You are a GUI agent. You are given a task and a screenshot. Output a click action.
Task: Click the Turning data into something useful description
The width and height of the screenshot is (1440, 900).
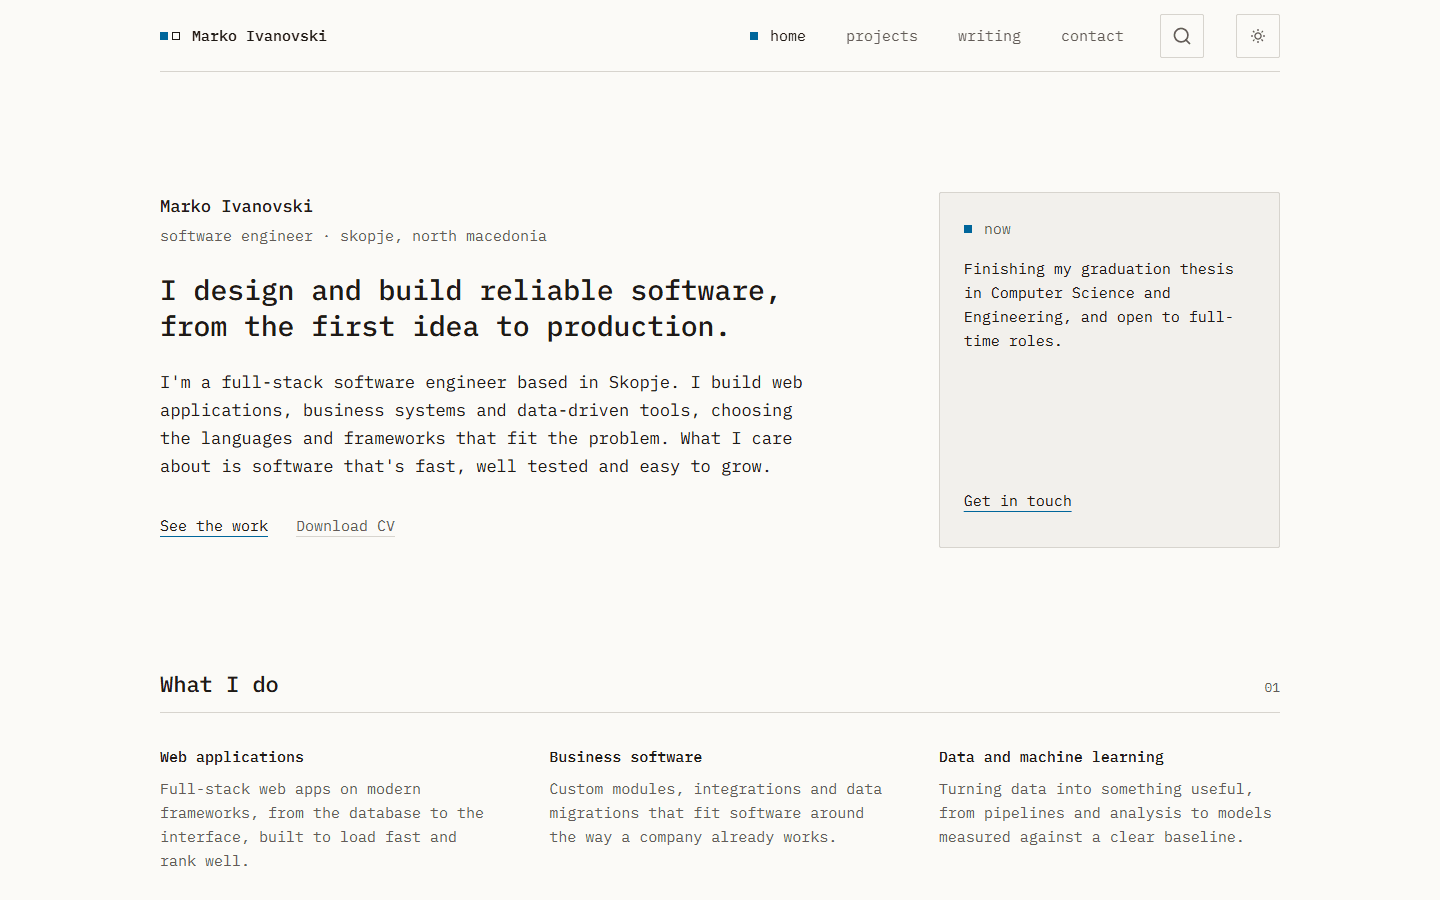click(x=1105, y=813)
